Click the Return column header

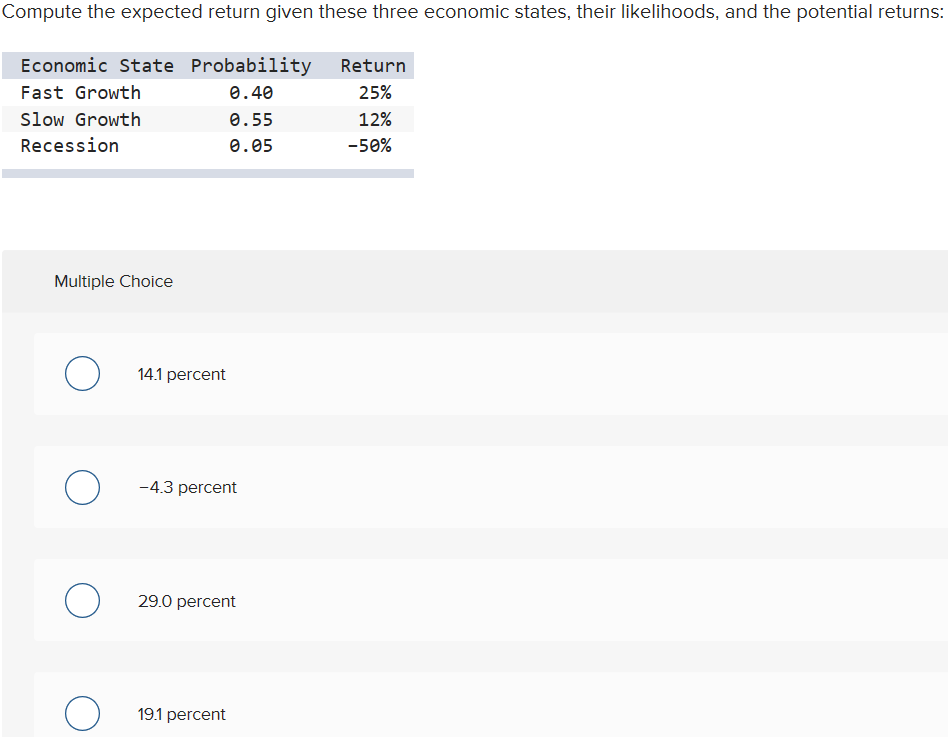point(372,65)
